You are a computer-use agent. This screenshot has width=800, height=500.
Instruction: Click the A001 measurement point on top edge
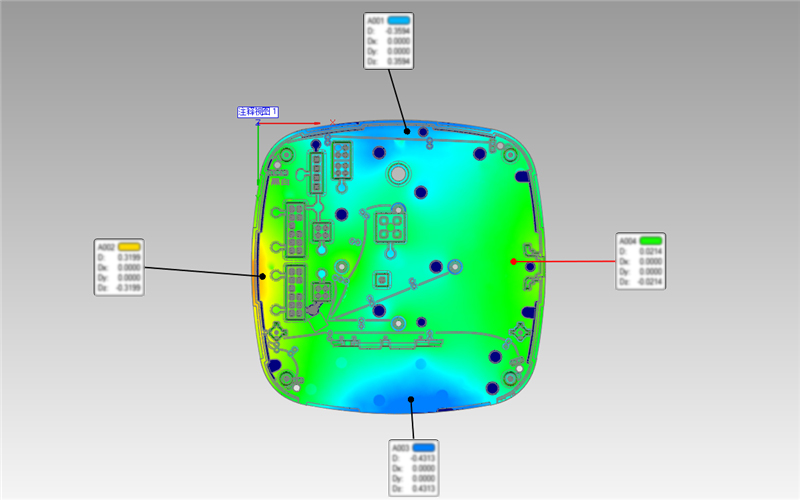(406, 129)
